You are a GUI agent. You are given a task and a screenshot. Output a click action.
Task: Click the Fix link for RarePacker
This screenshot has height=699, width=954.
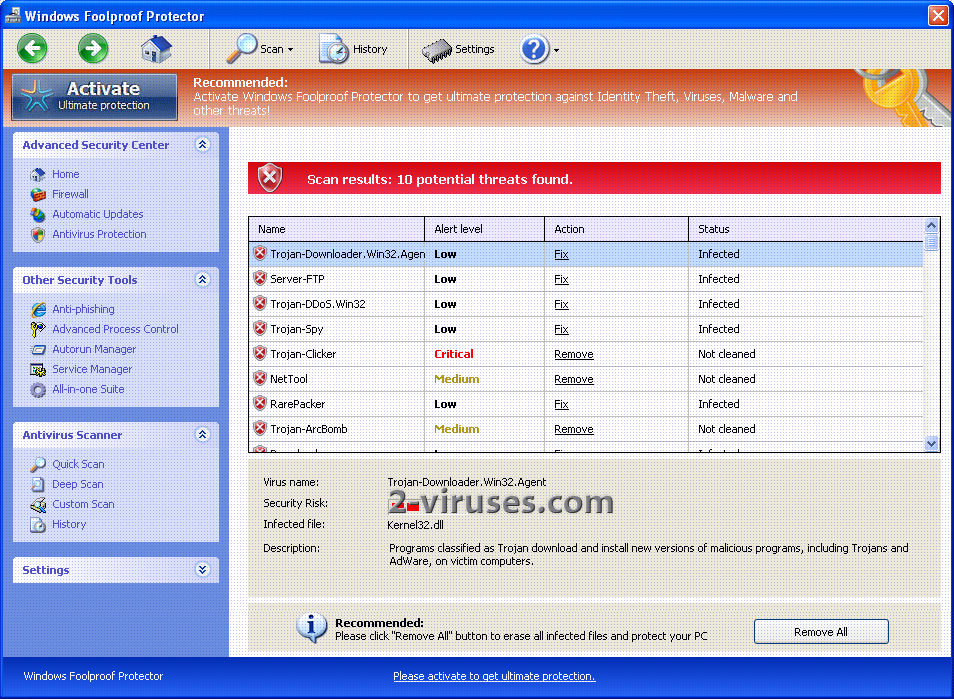click(561, 404)
